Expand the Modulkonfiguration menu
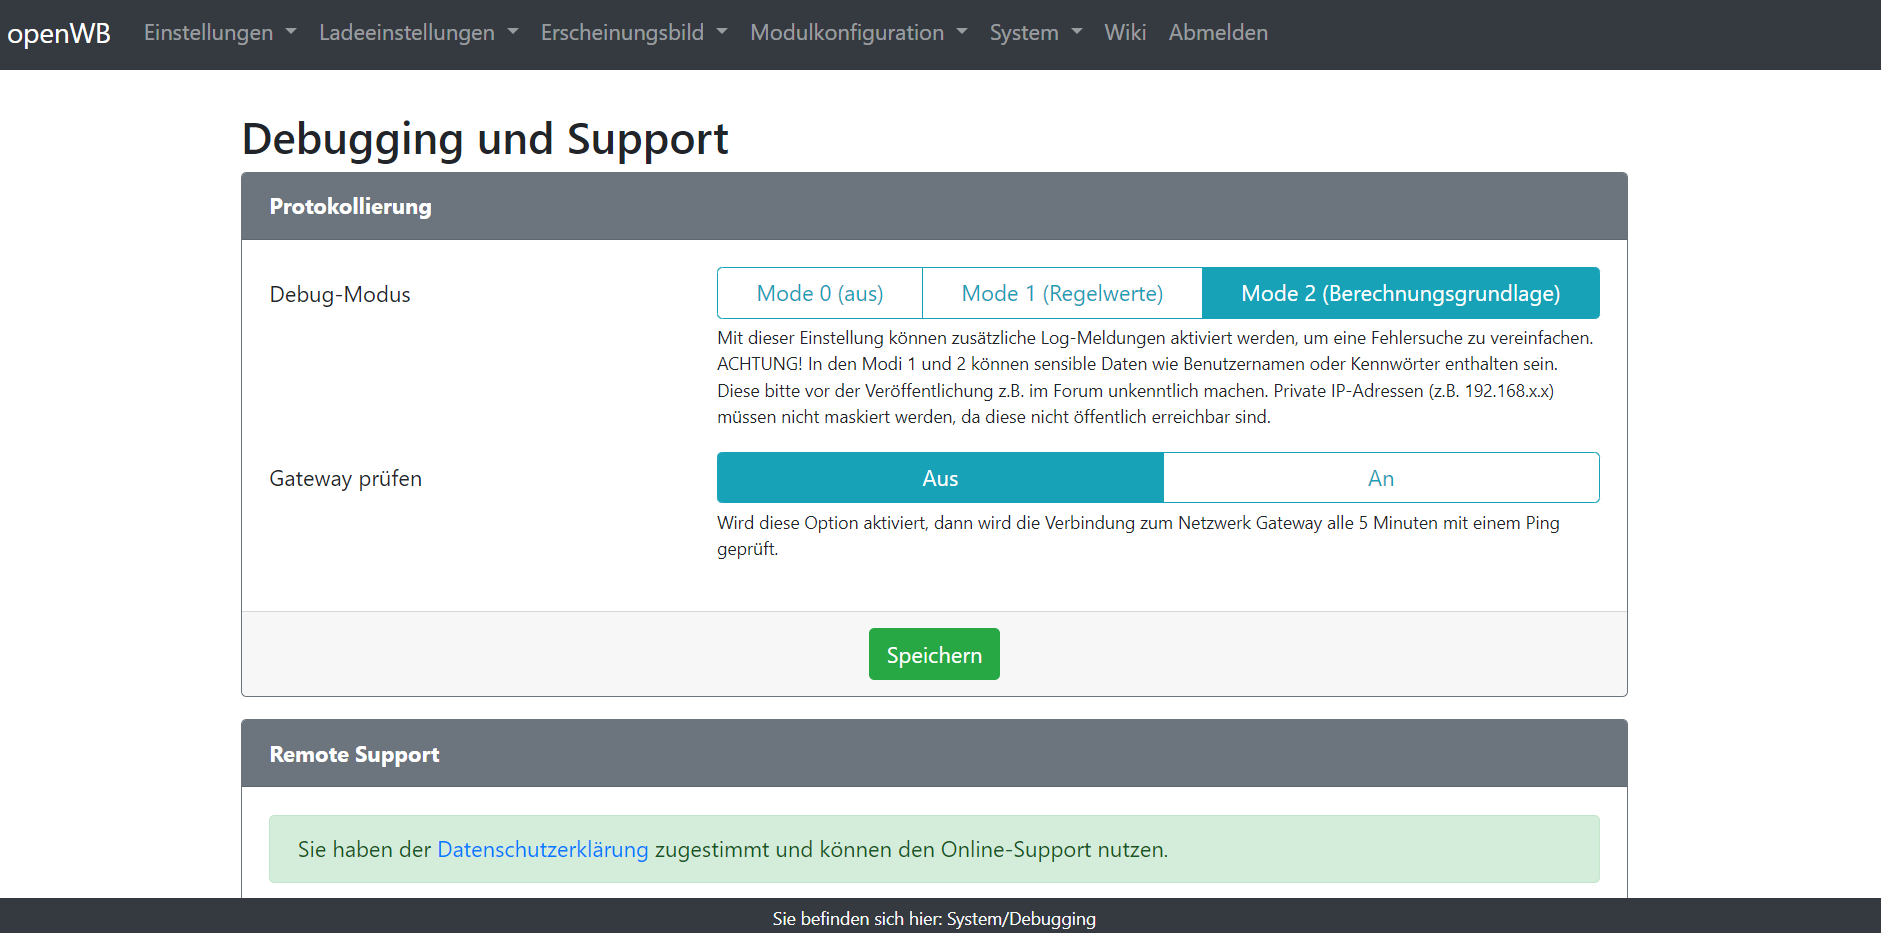The width and height of the screenshot is (1881, 933). pyautogui.click(x=858, y=33)
